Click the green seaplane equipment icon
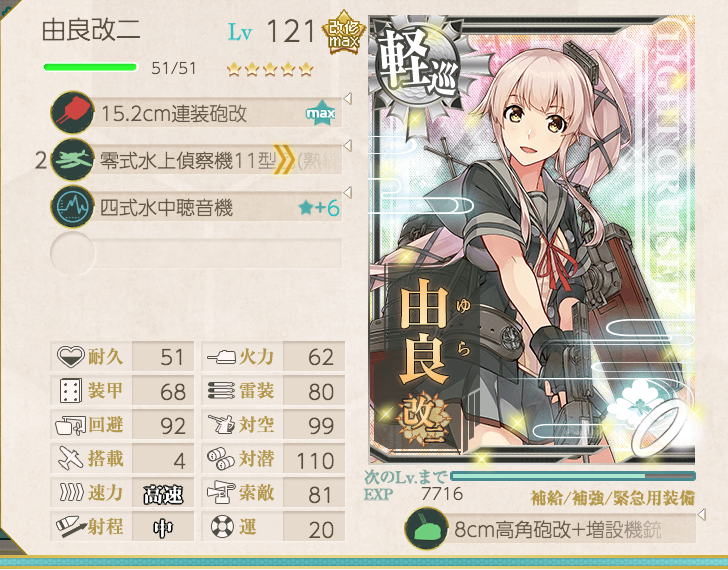 pos(73,160)
